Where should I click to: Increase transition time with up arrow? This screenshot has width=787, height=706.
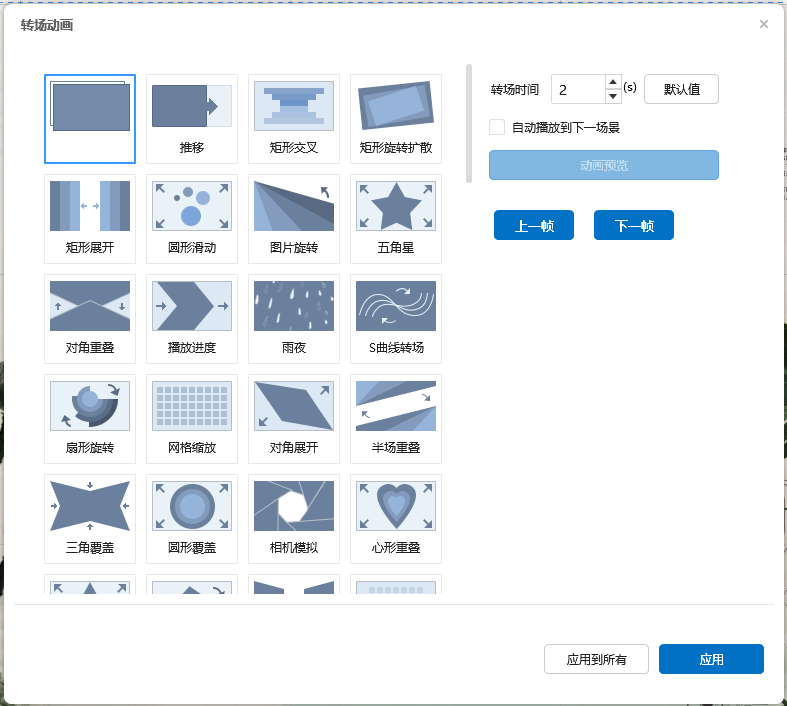point(613,82)
